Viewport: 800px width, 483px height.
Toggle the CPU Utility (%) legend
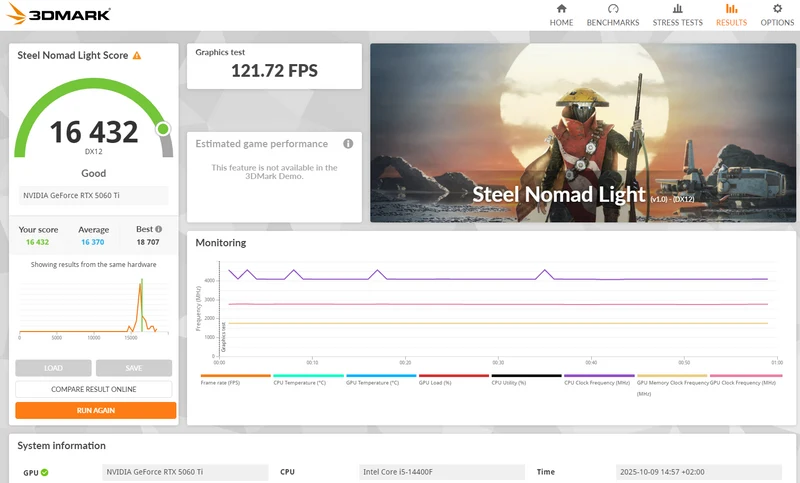(526, 379)
